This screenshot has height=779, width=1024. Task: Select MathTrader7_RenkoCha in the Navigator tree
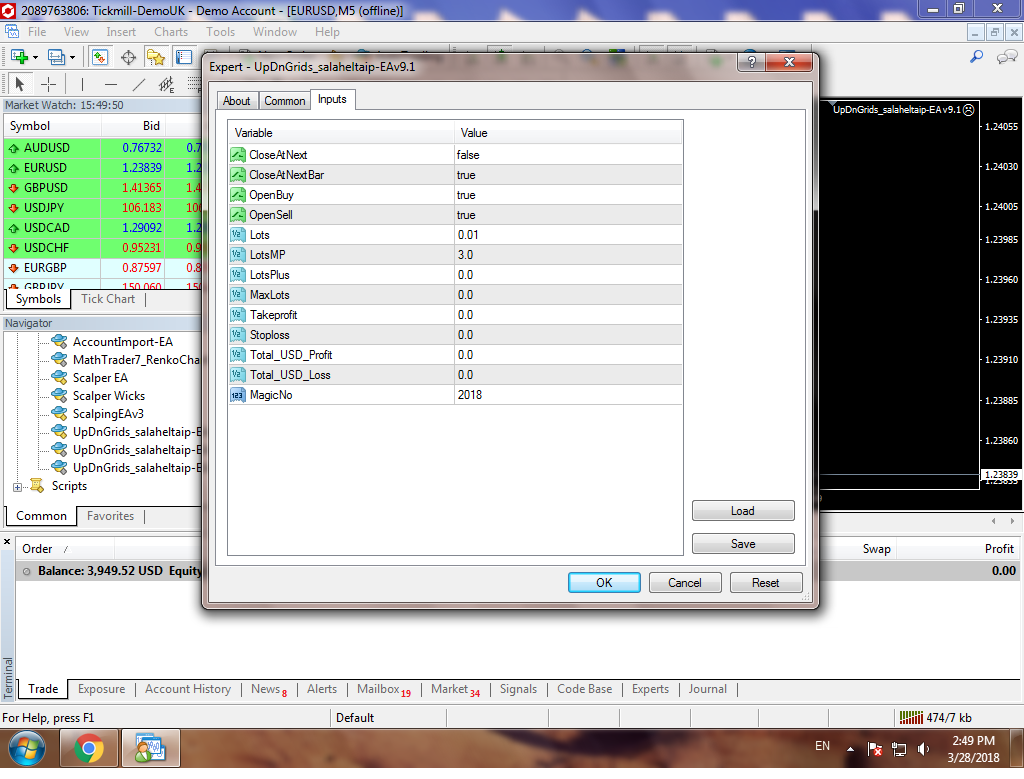pyautogui.click(x=136, y=360)
